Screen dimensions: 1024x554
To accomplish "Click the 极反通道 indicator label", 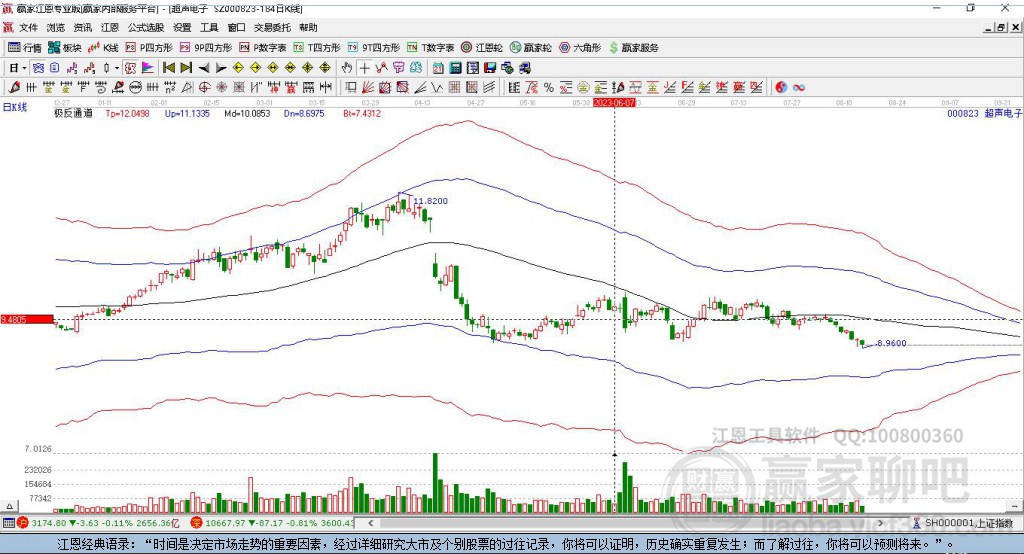I will point(73,113).
